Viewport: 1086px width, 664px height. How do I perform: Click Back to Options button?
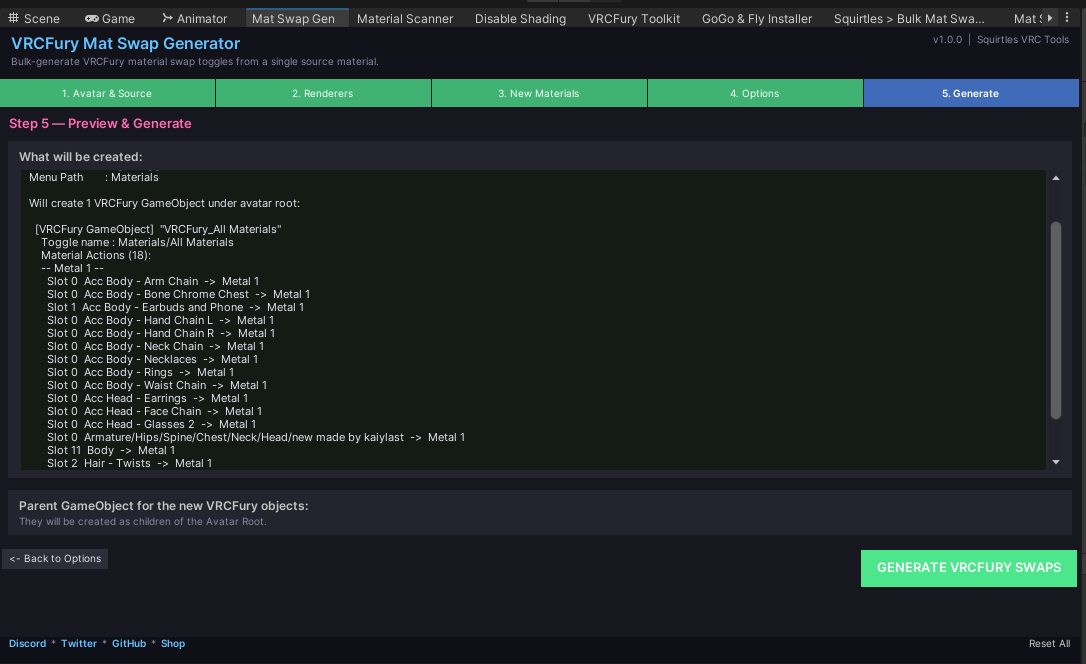tap(55, 559)
